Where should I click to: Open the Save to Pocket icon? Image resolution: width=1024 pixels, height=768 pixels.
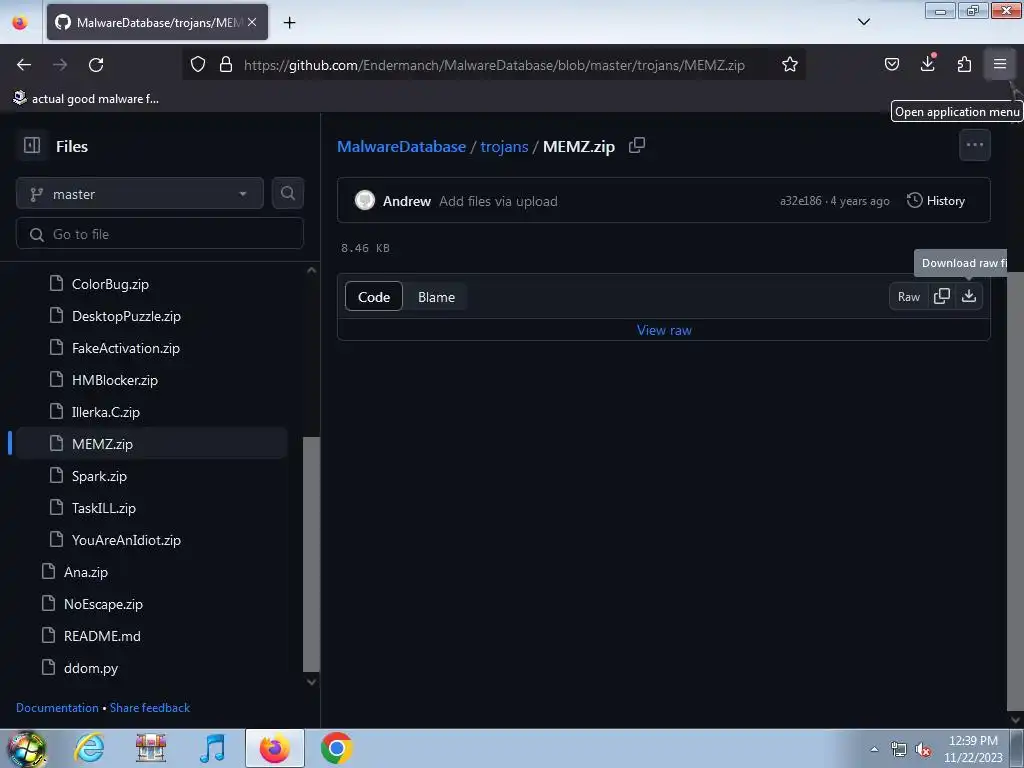click(x=891, y=64)
